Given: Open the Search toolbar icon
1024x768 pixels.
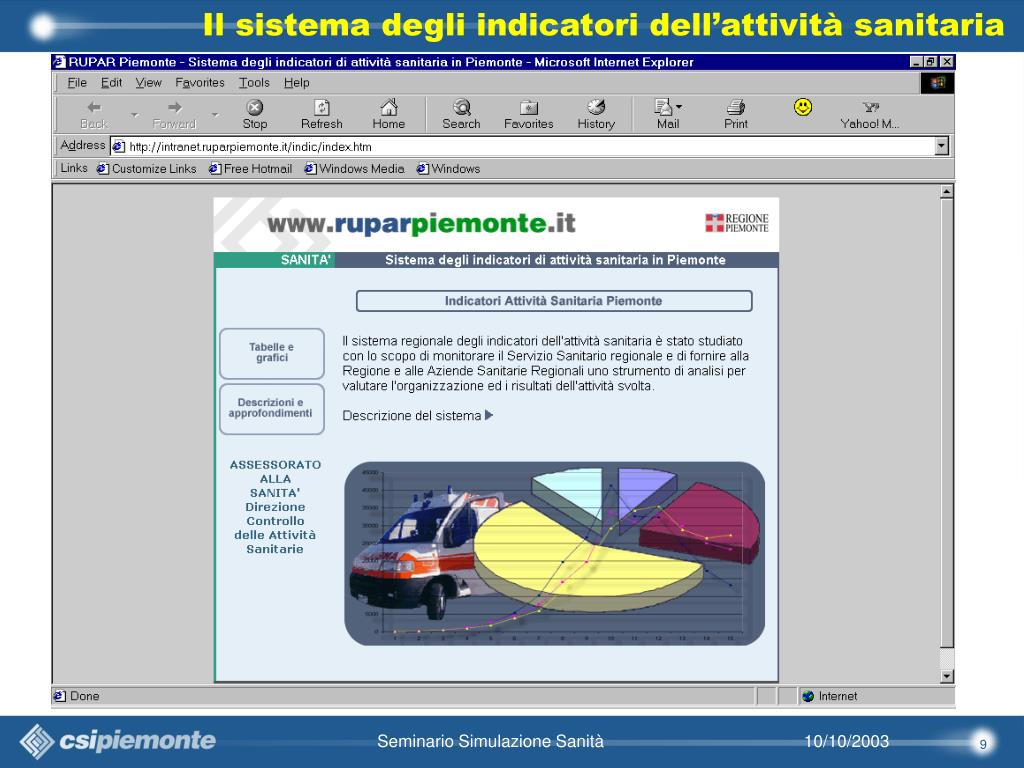Looking at the screenshot, I should pyautogui.click(x=461, y=108).
